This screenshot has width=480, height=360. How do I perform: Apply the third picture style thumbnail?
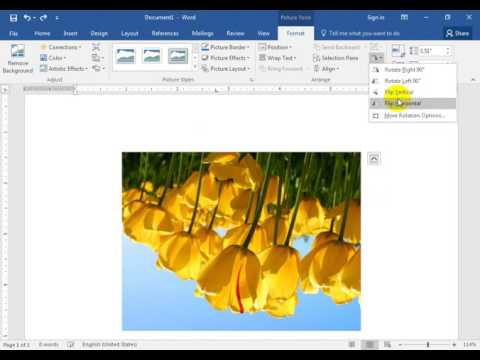click(x=178, y=56)
